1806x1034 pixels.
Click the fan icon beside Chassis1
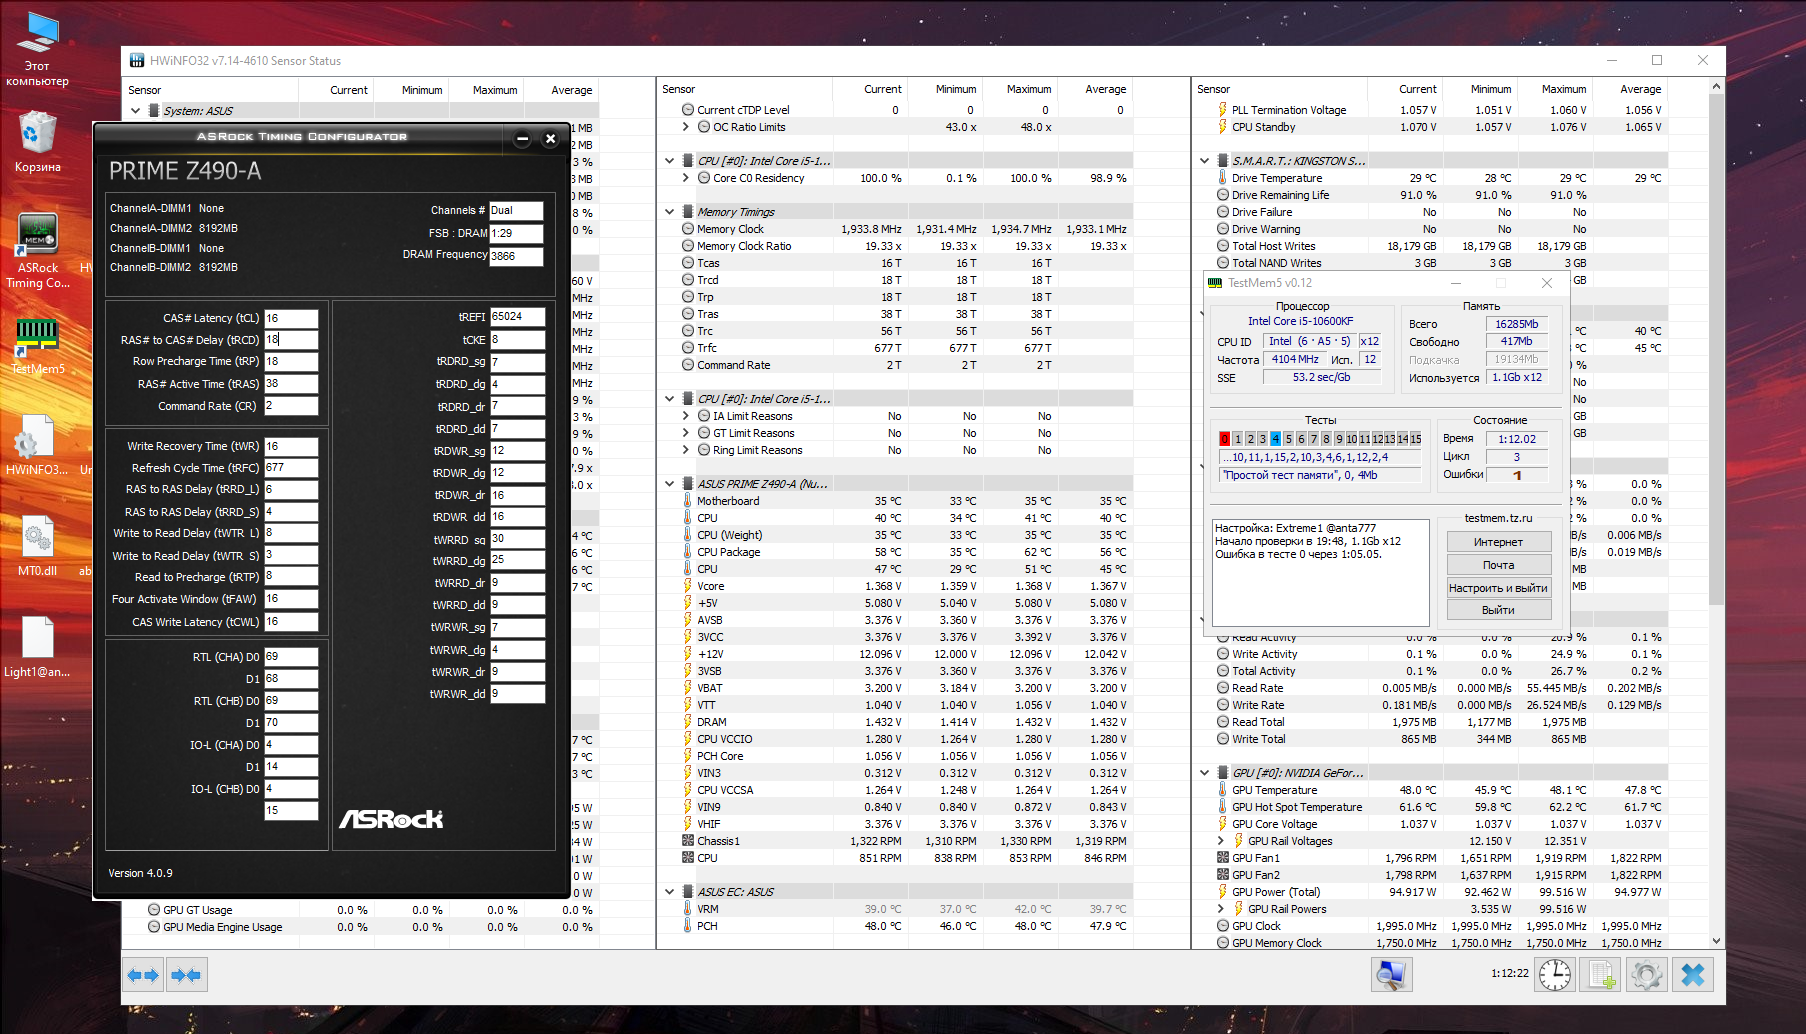(x=688, y=841)
